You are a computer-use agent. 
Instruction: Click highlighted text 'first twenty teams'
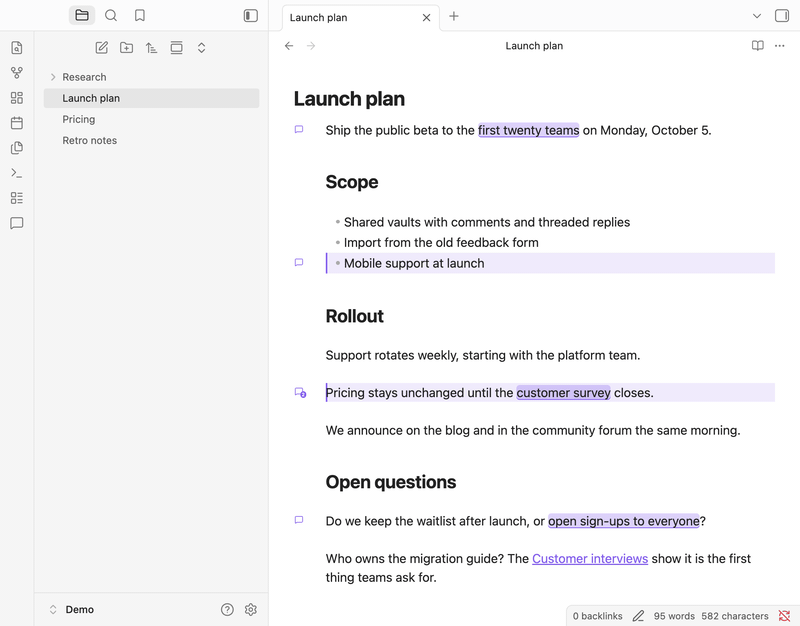(529, 131)
